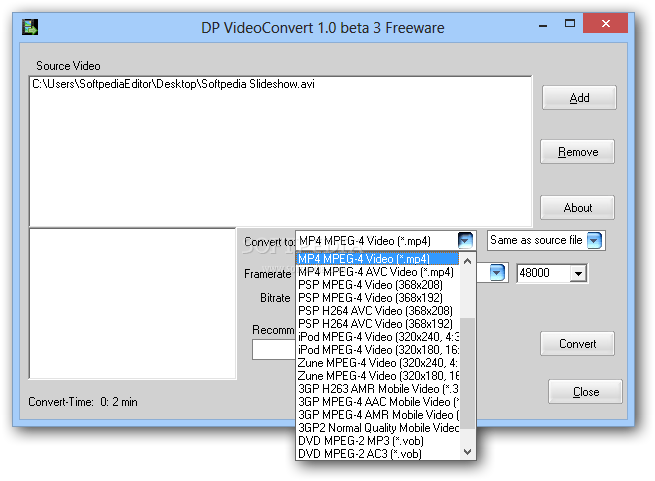Screen dimensions: 655x481
Task: Select the Softpedia Slideshow.avi source file entry
Action: 173,84
